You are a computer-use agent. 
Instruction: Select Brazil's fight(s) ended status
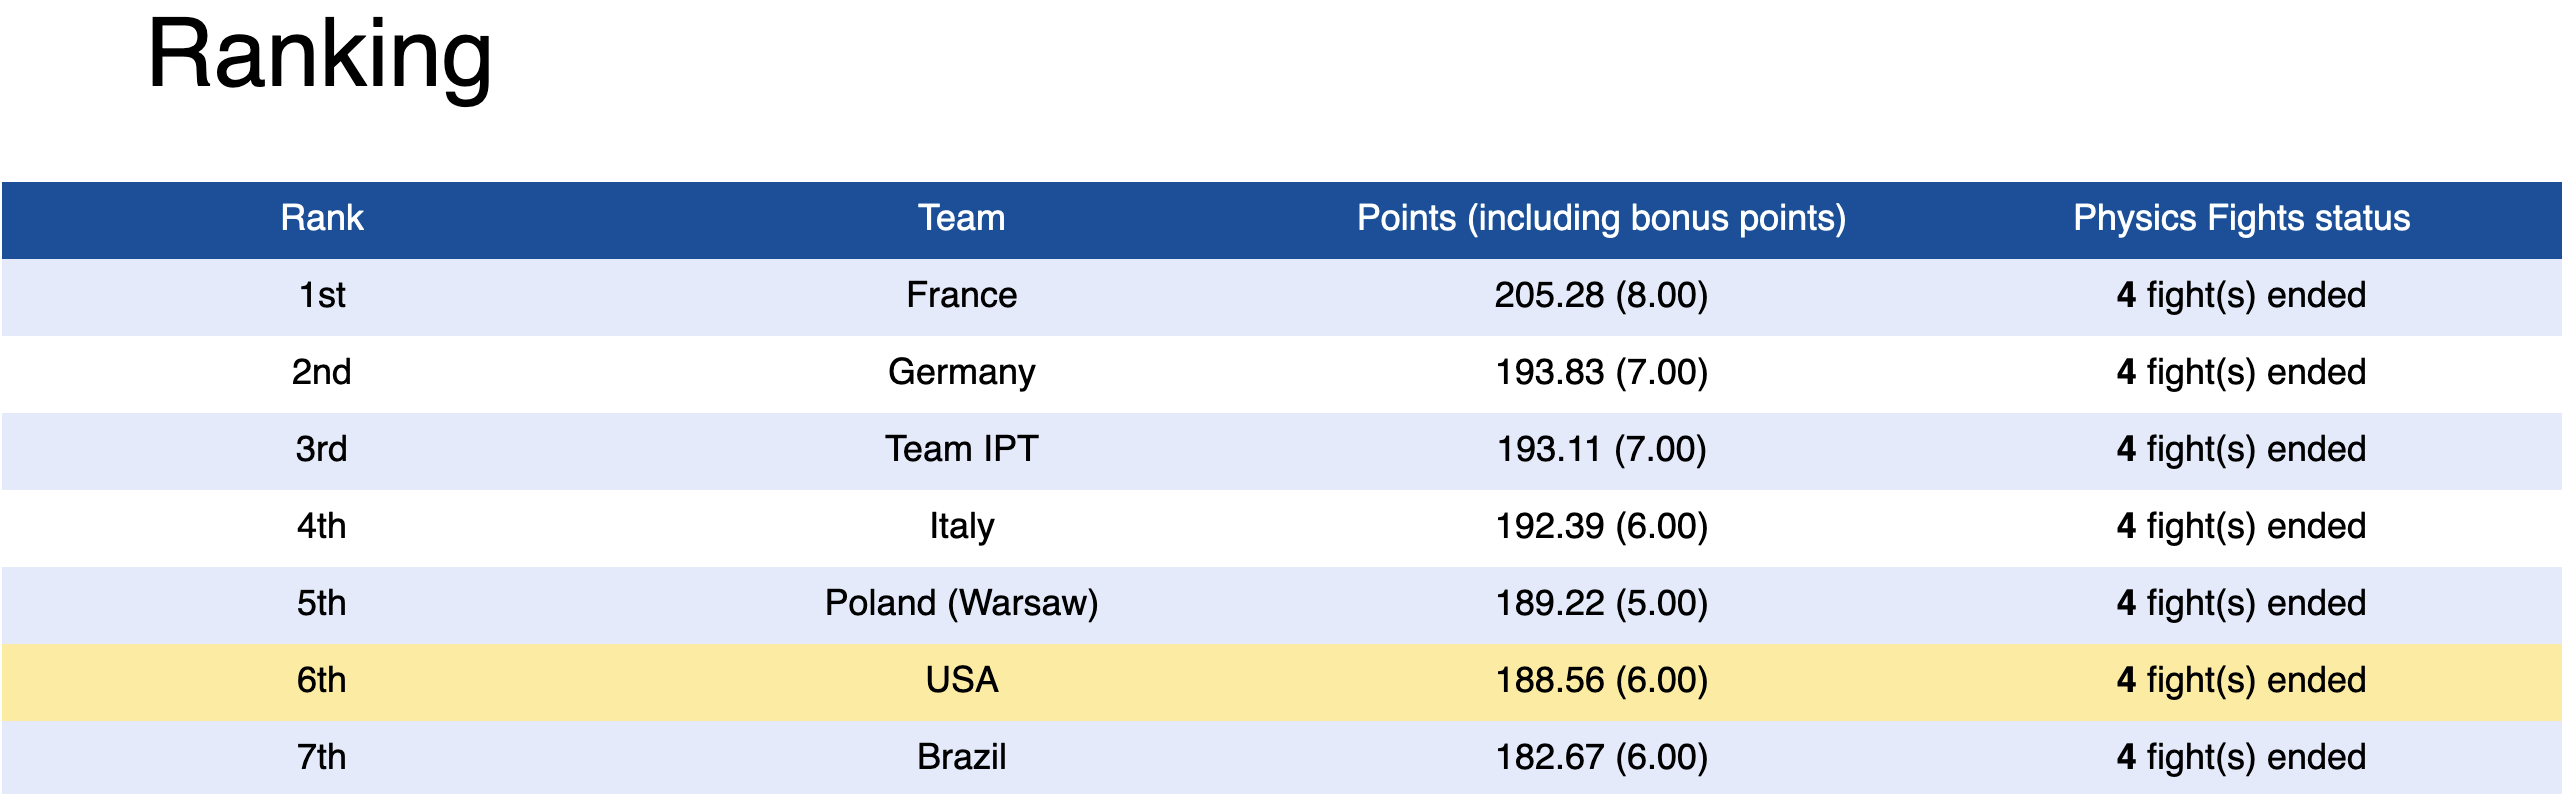[2241, 757]
